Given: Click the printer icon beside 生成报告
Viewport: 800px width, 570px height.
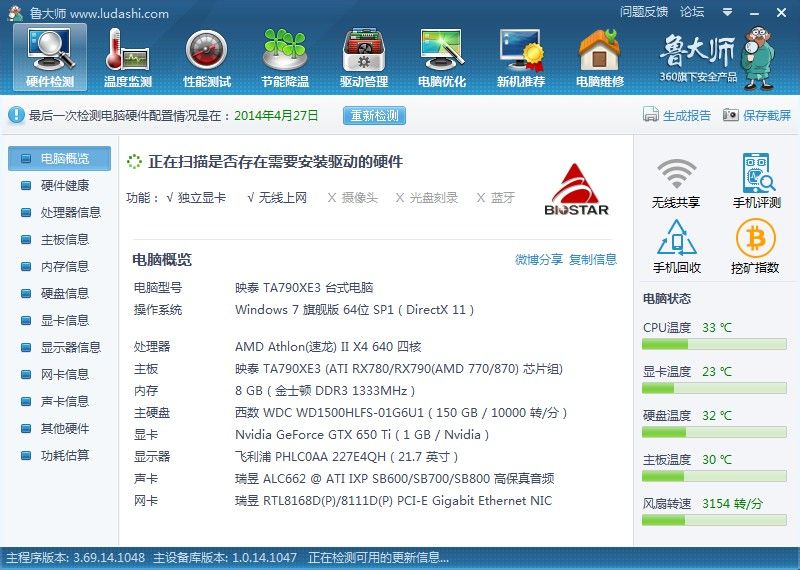Looking at the screenshot, I should click(651, 115).
